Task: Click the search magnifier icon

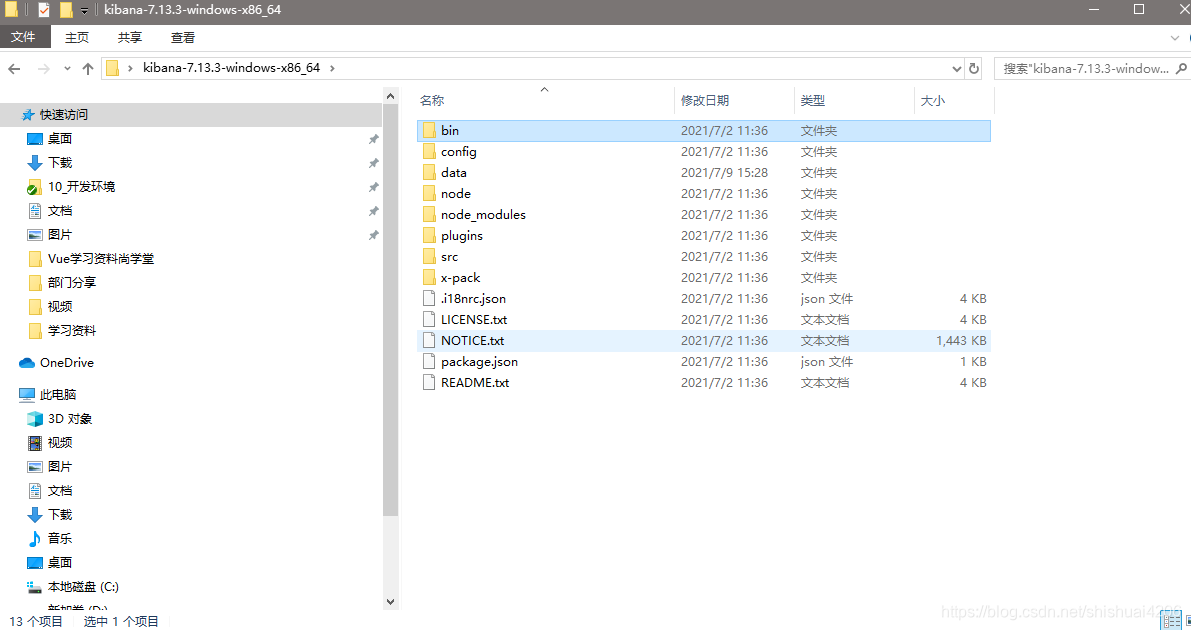Action: point(1180,68)
